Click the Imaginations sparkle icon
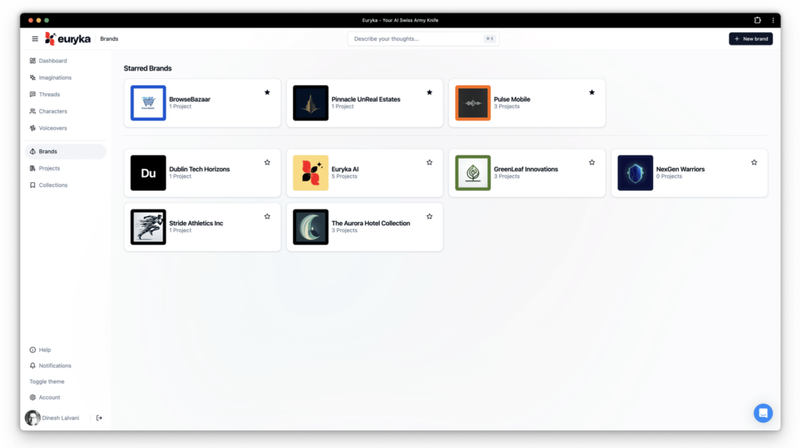This screenshot has width=800, height=448. click(33, 78)
